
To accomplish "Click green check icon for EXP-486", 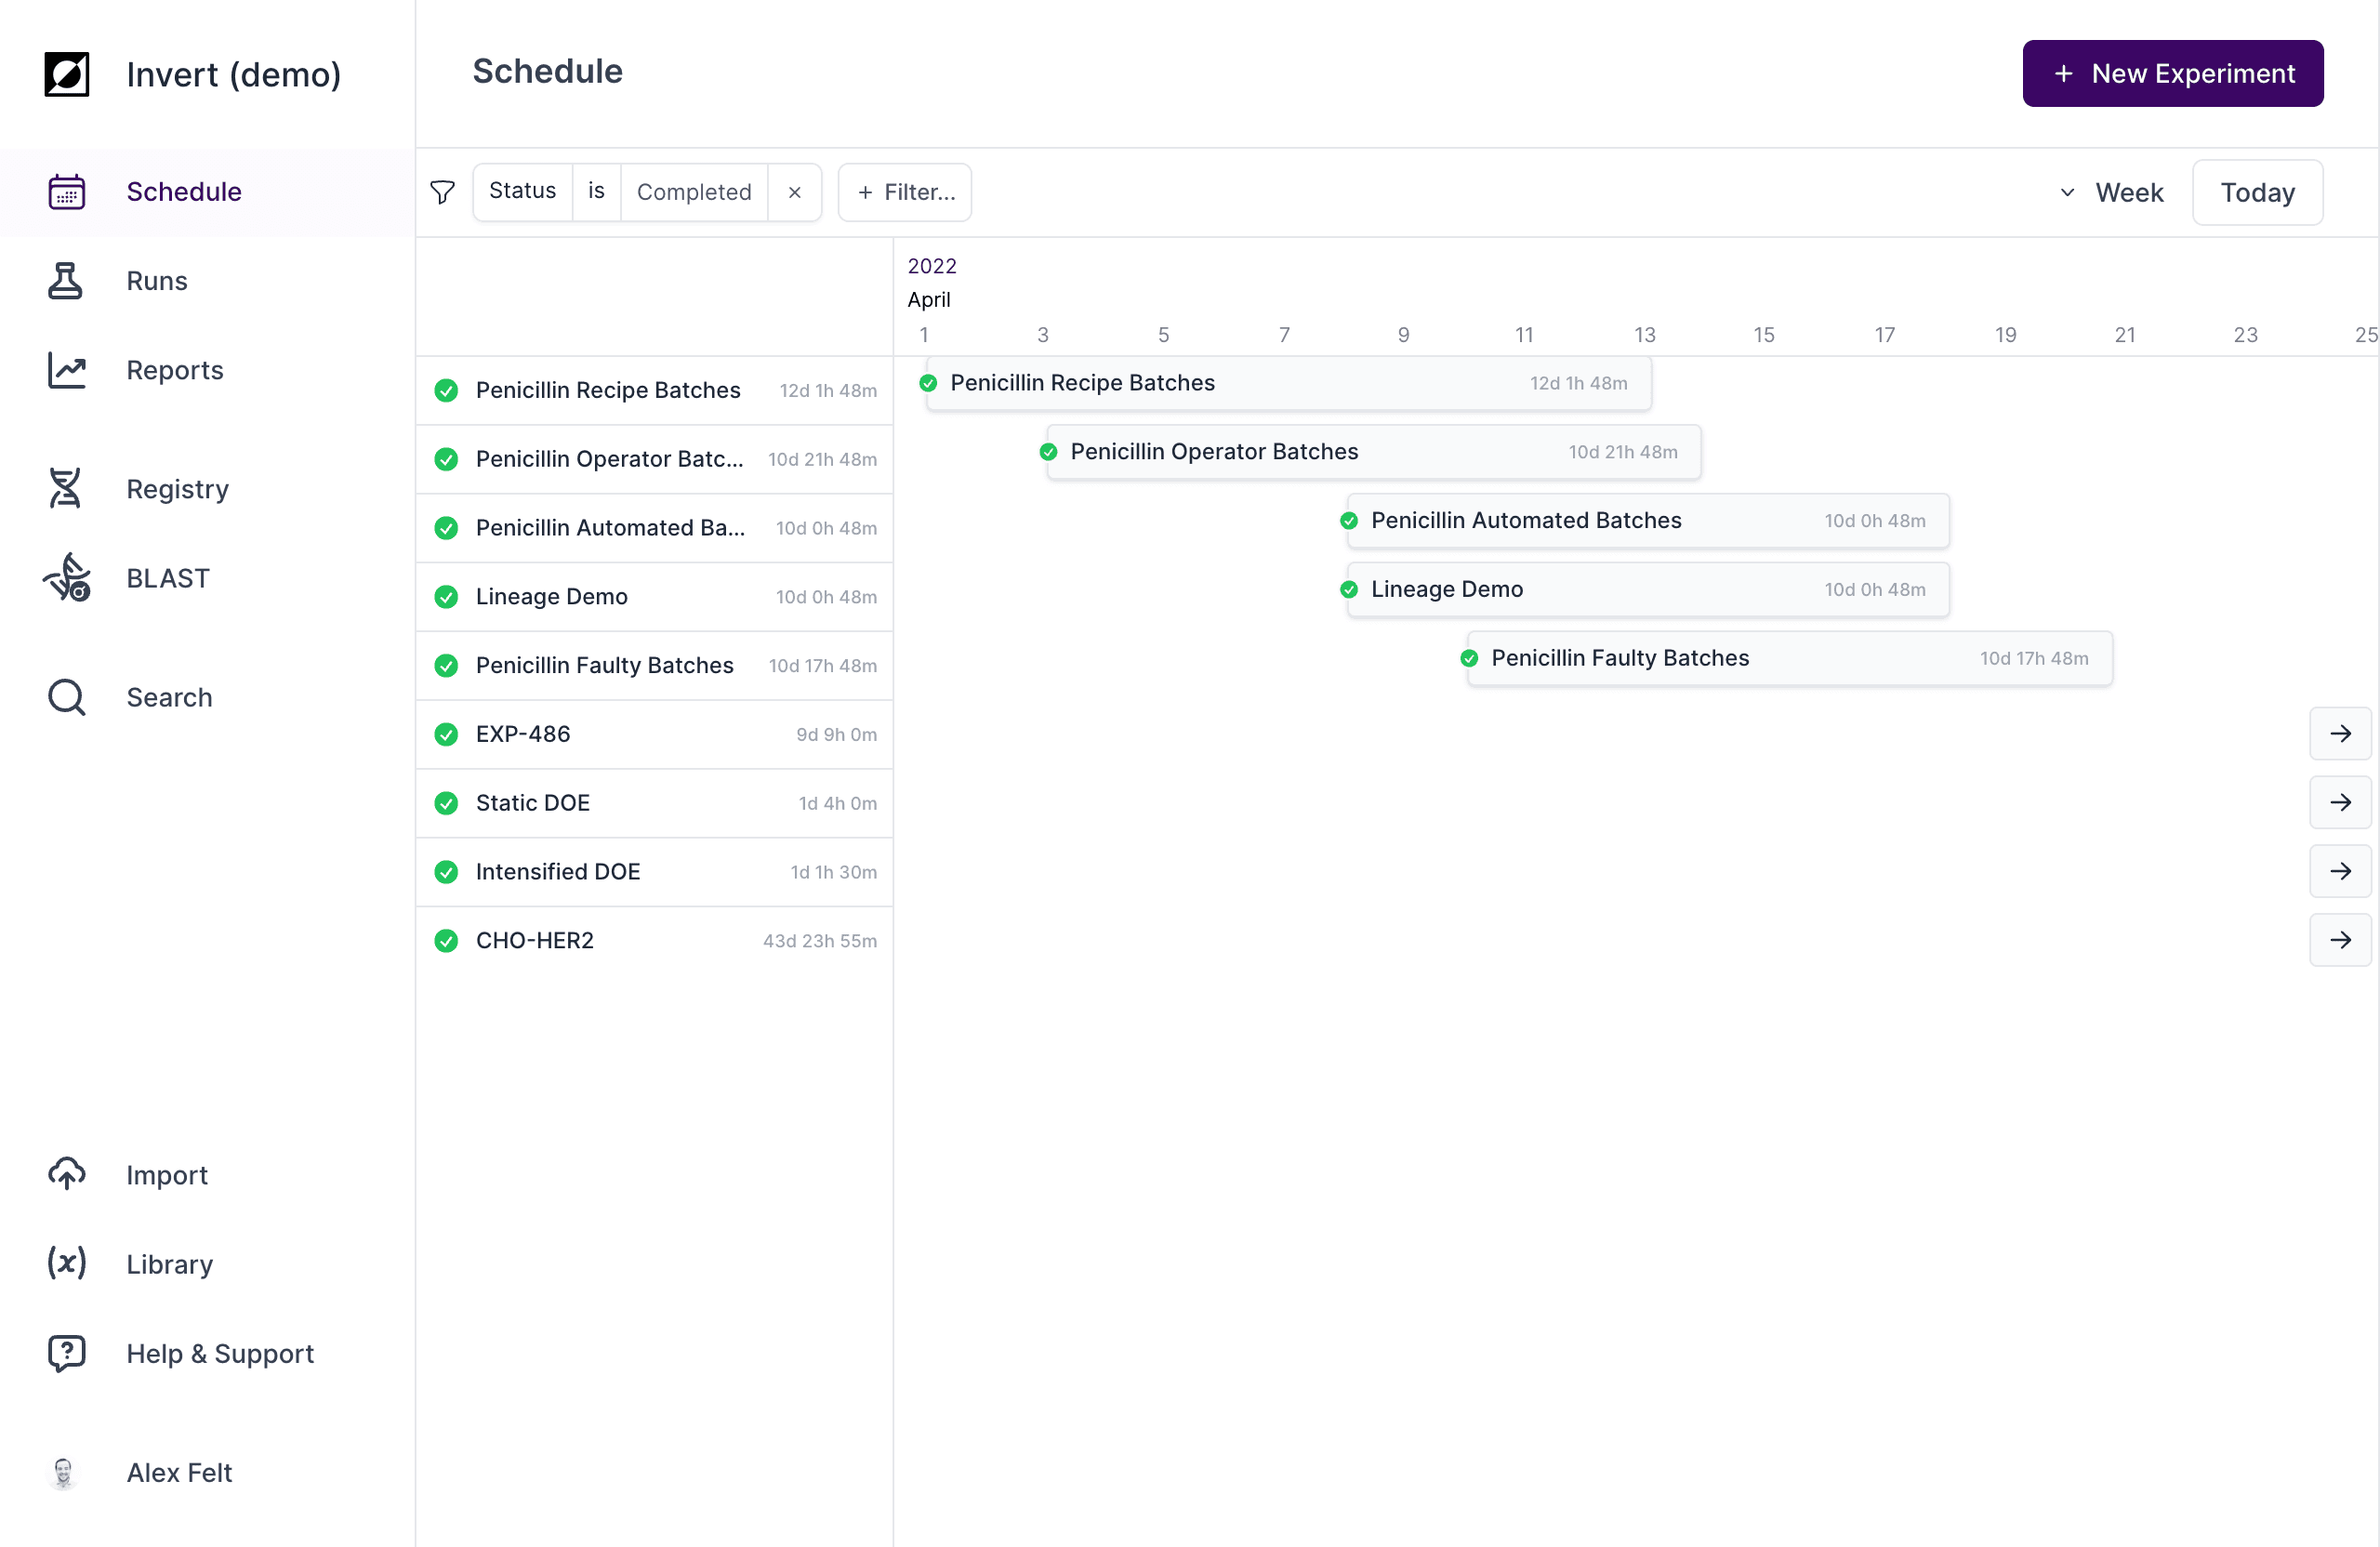I will point(446,734).
